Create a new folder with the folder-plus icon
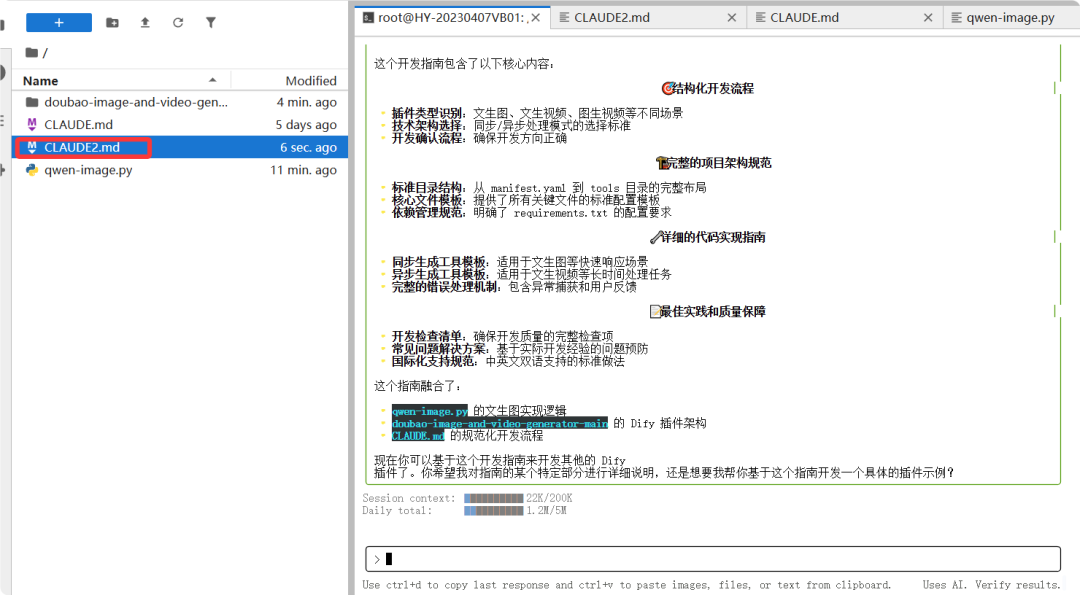Image resolution: width=1080 pixels, height=595 pixels. tap(112, 23)
